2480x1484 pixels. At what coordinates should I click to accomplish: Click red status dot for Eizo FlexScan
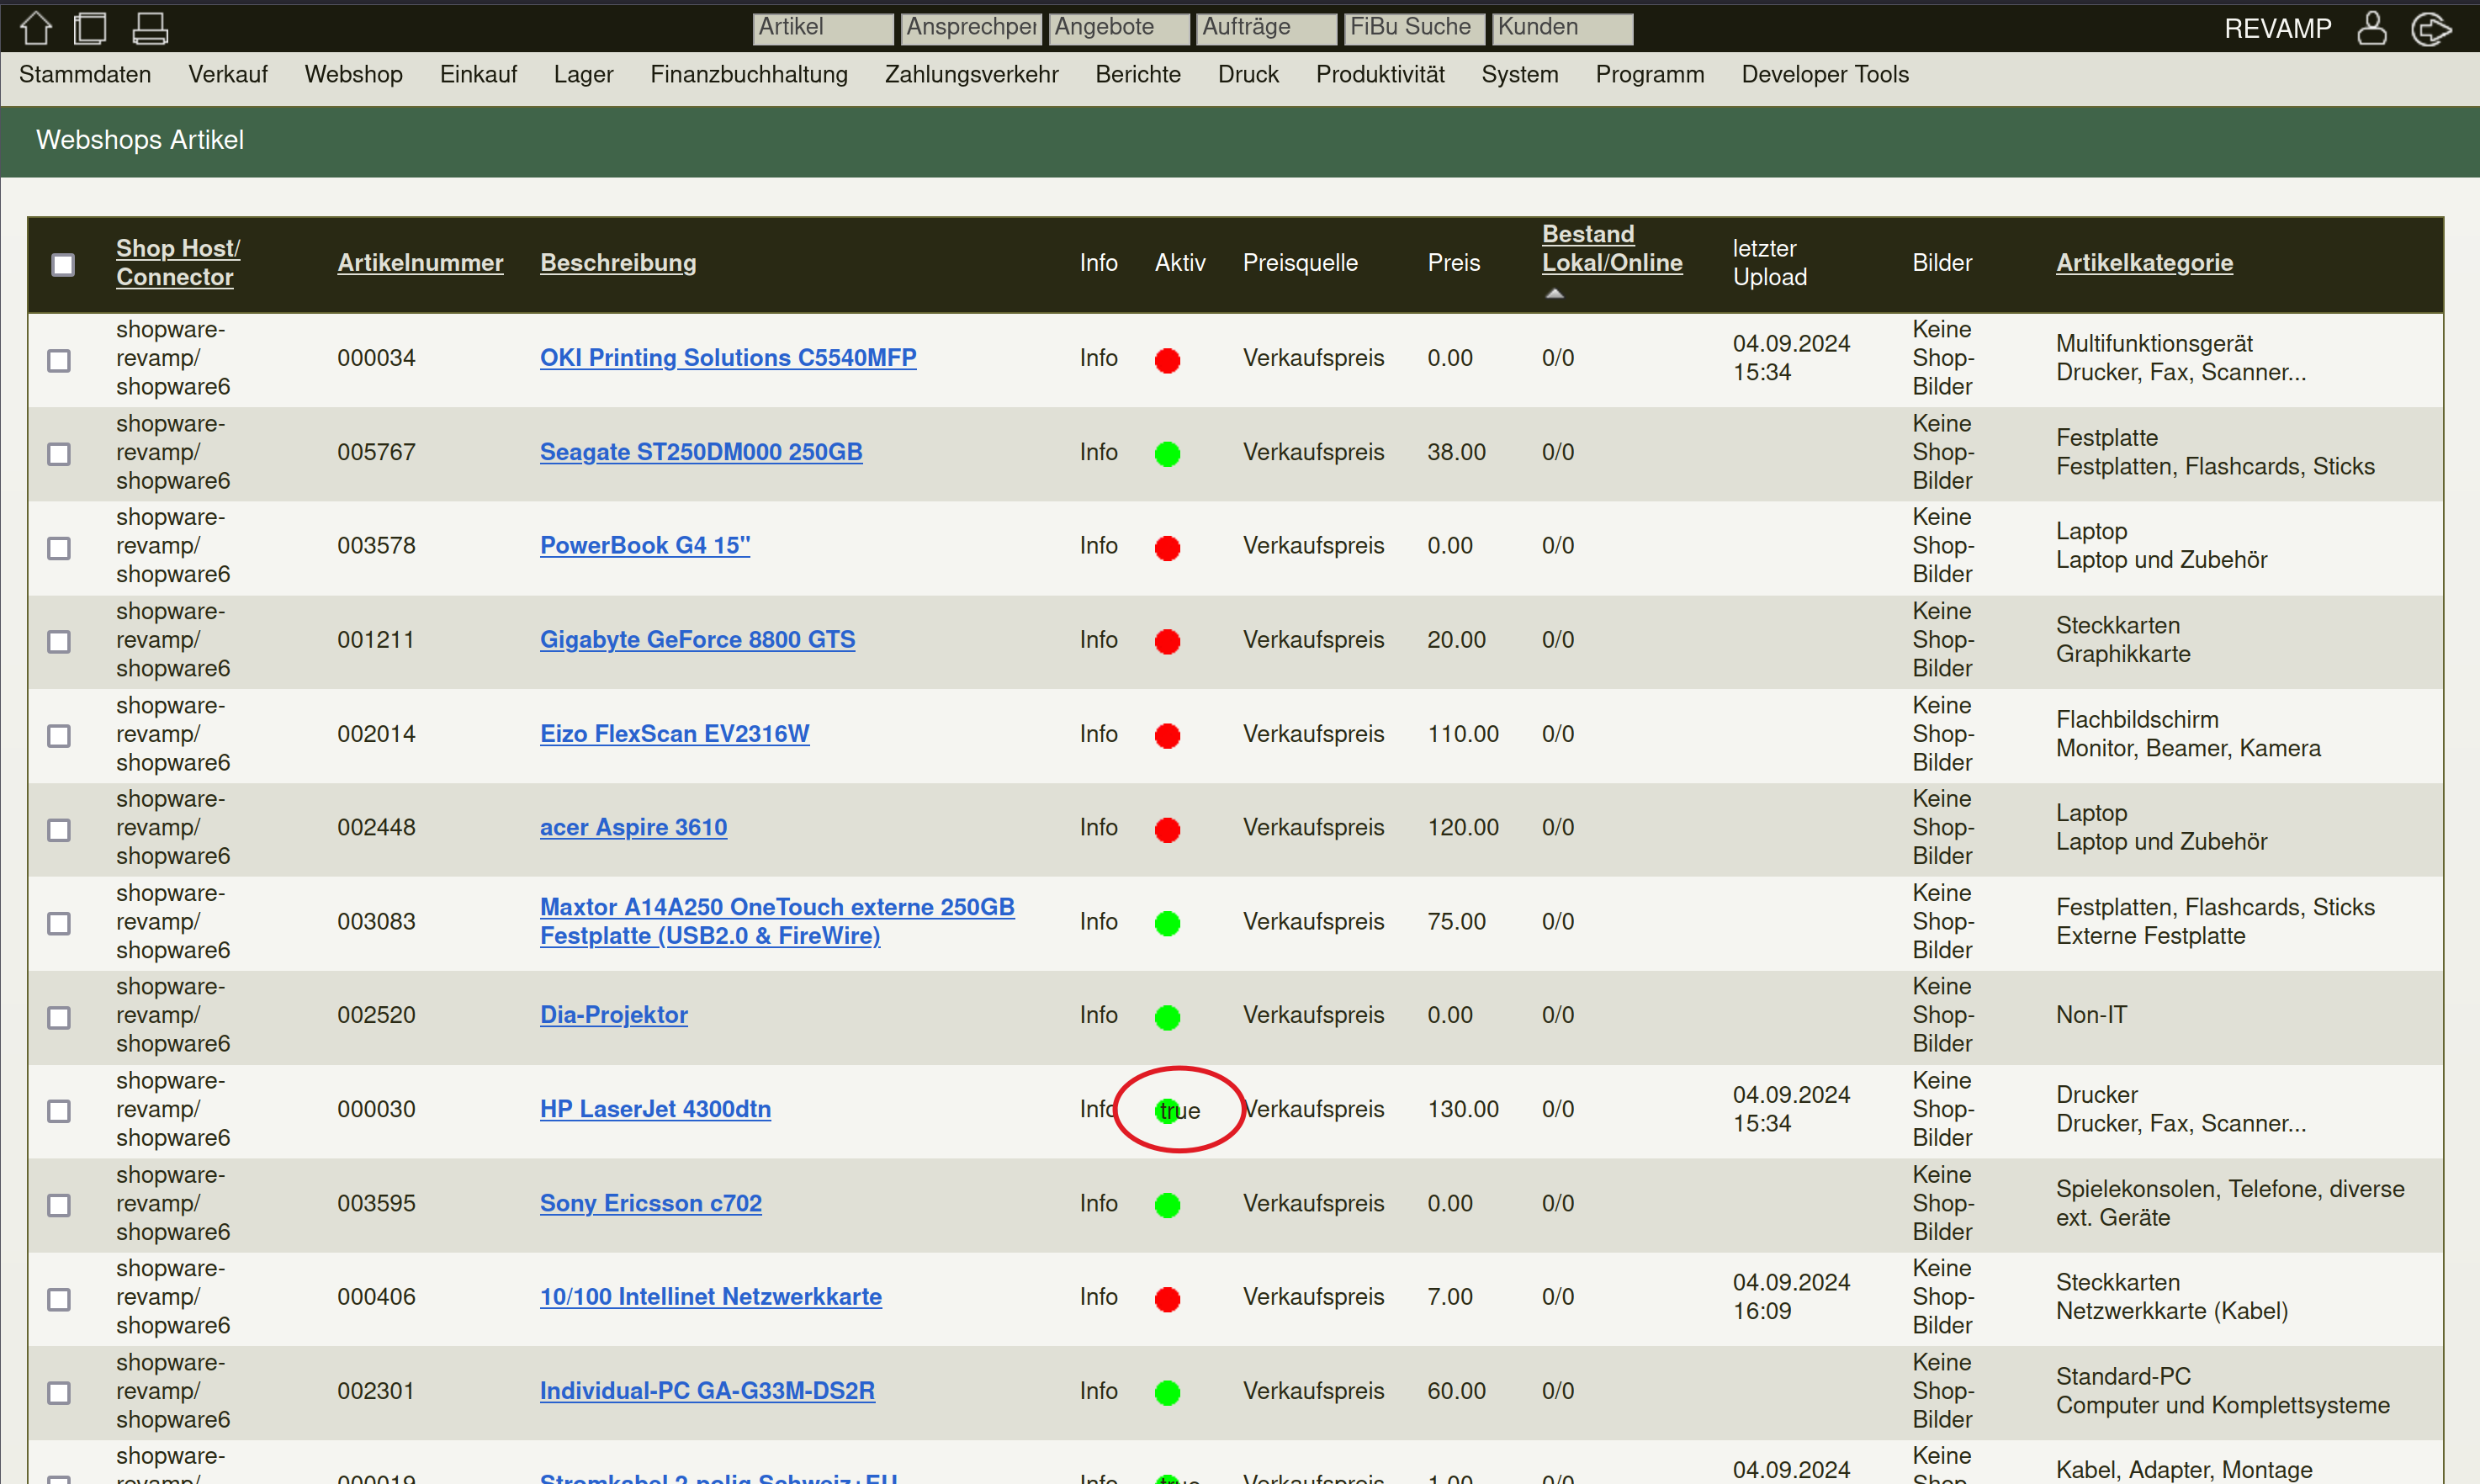point(1167,735)
